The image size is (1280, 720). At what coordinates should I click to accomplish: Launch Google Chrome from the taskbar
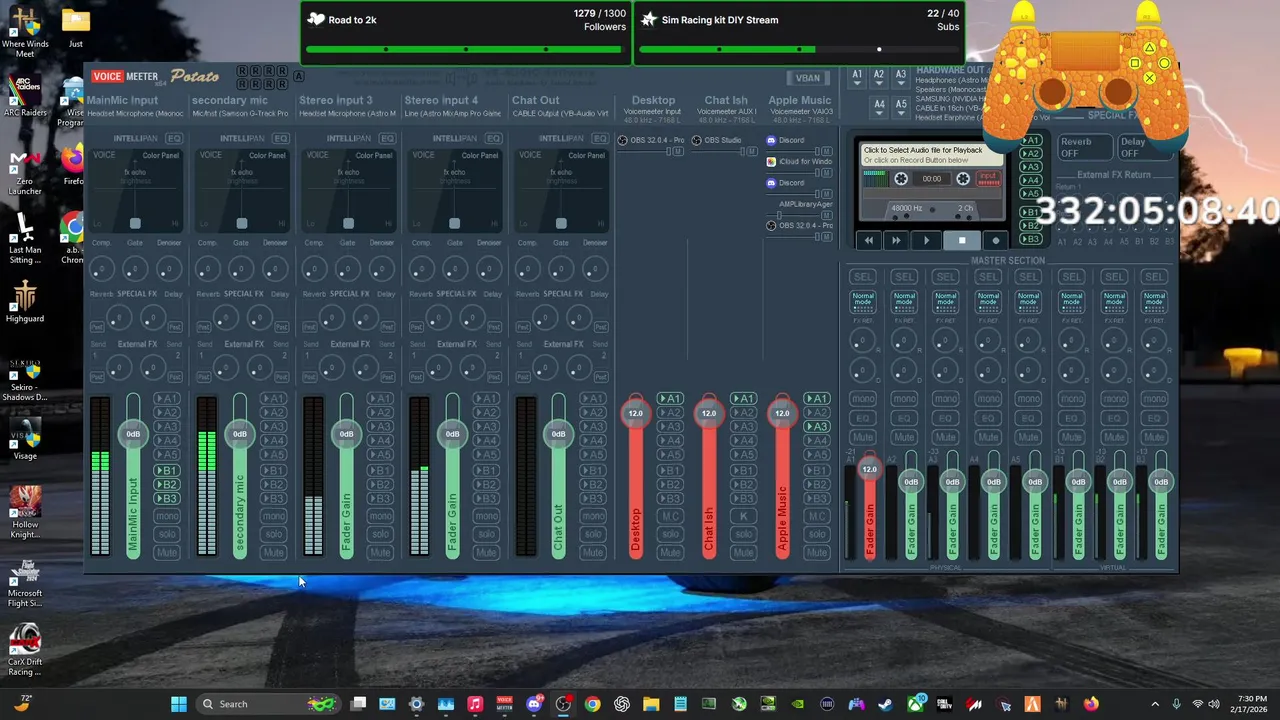point(592,704)
